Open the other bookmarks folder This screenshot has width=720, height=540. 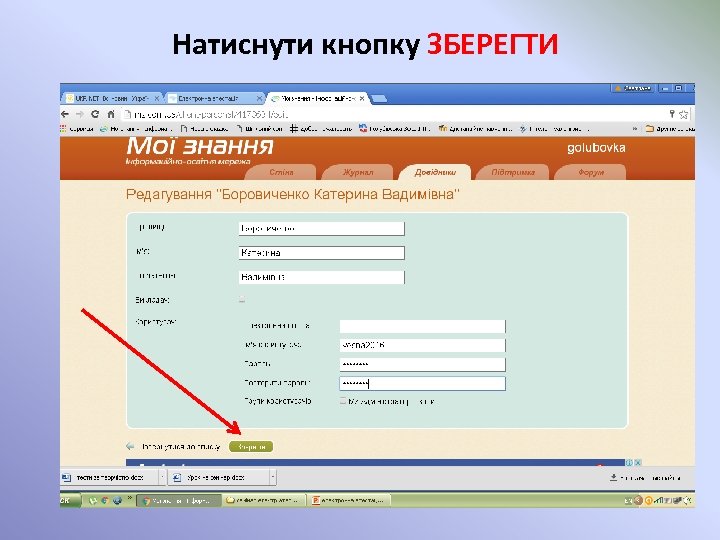pos(669,129)
